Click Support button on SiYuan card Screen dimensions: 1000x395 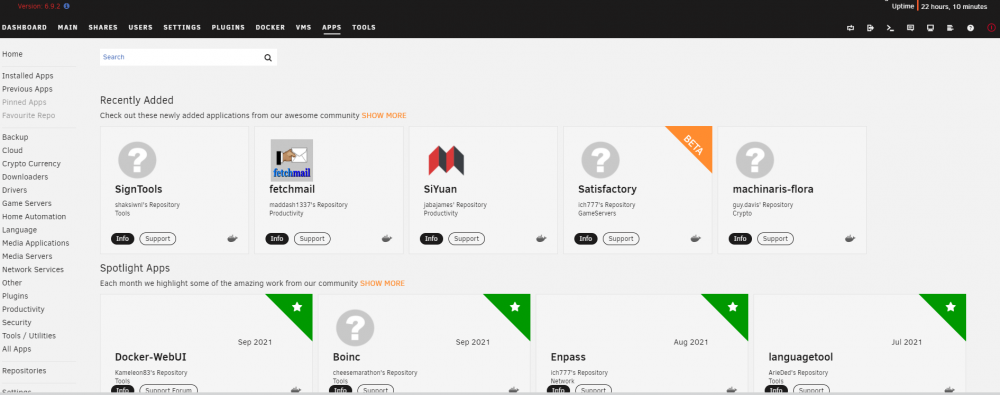[466, 239]
